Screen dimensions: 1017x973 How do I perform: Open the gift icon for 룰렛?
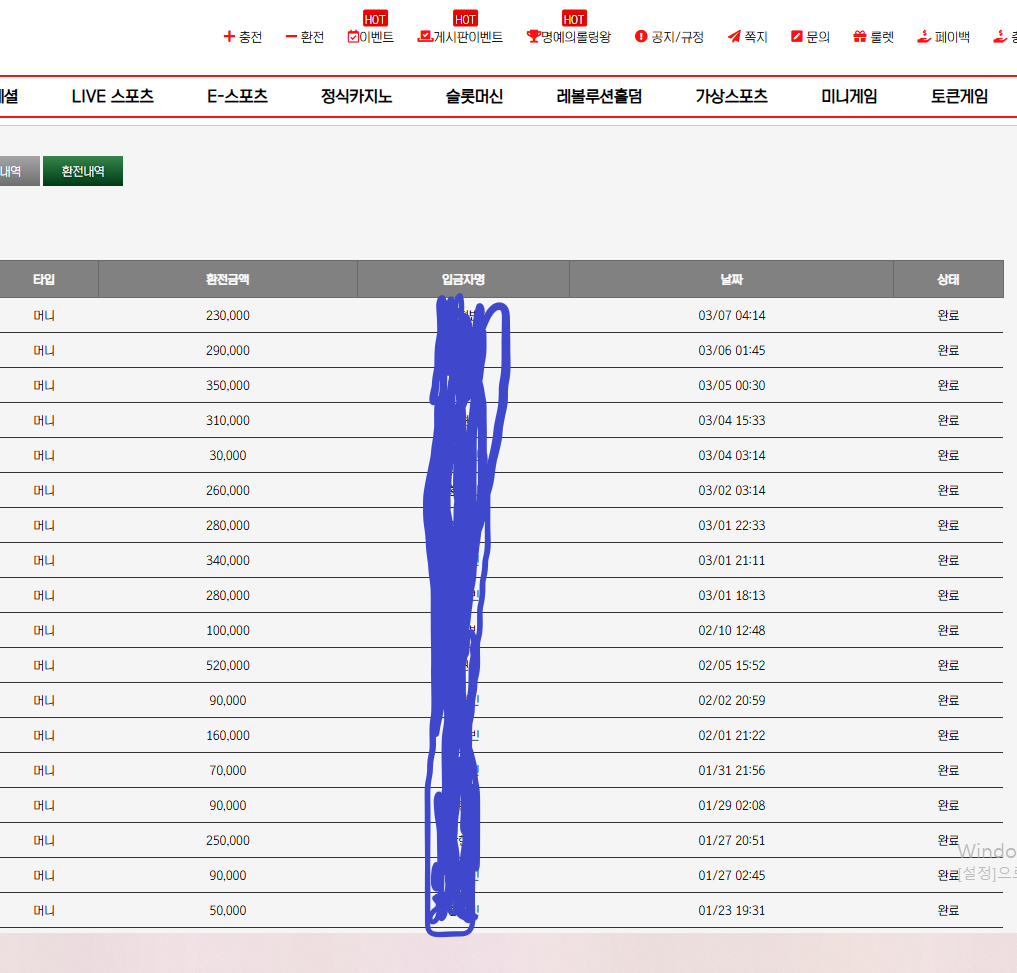click(859, 37)
